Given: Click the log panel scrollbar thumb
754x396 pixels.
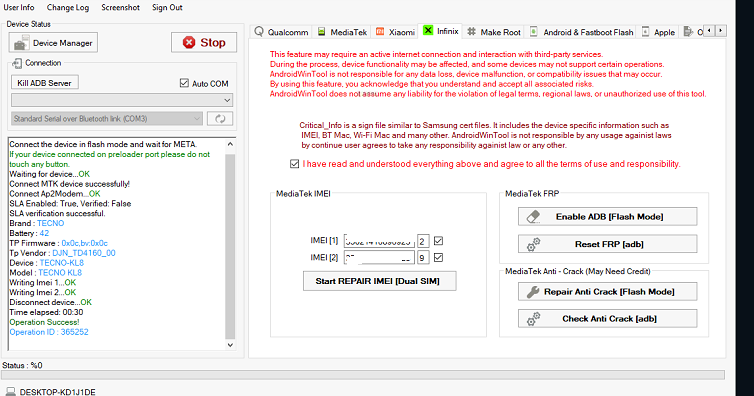Looking at the screenshot, I should tap(230, 247).
